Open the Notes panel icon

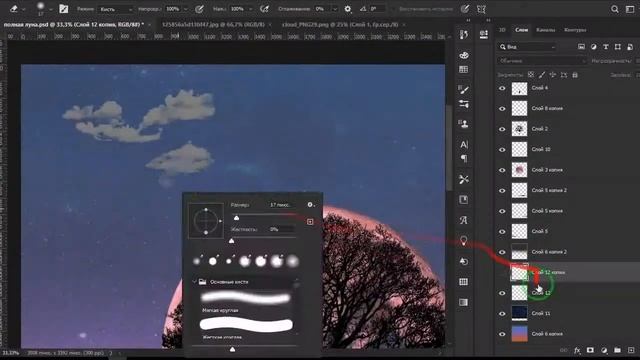pos(464,200)
